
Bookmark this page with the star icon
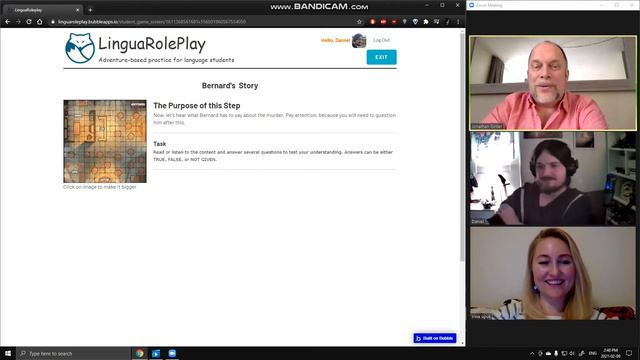pyautogui.click(x=359, y=22)
